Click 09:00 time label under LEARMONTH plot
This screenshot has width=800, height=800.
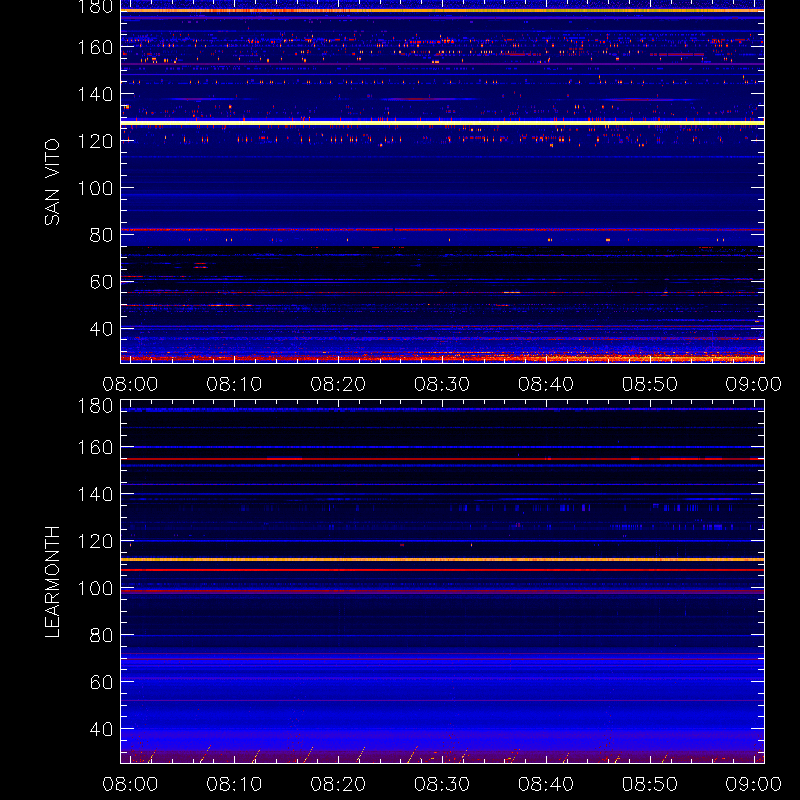pos(754,784)
